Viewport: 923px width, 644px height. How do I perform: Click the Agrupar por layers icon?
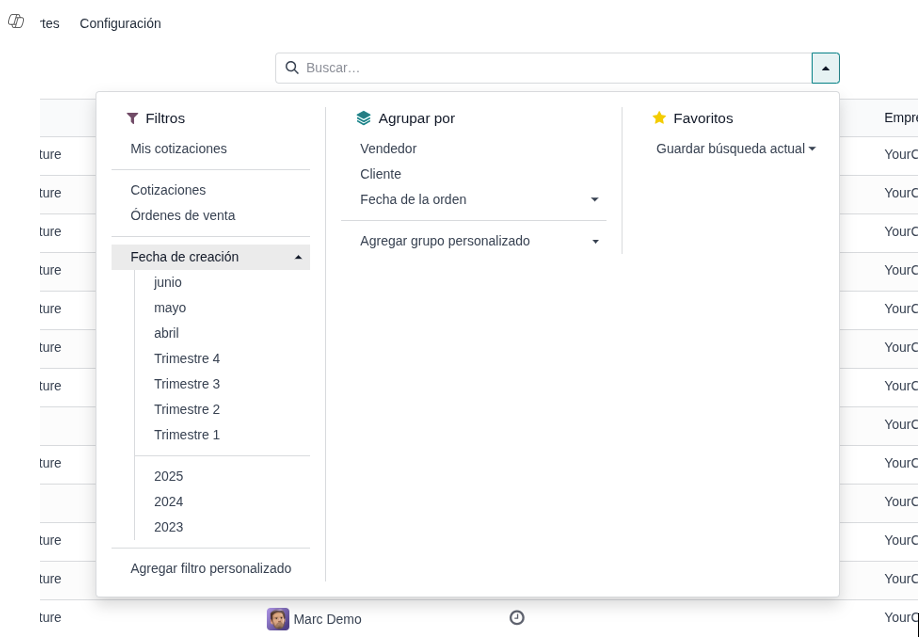[364, 118]
